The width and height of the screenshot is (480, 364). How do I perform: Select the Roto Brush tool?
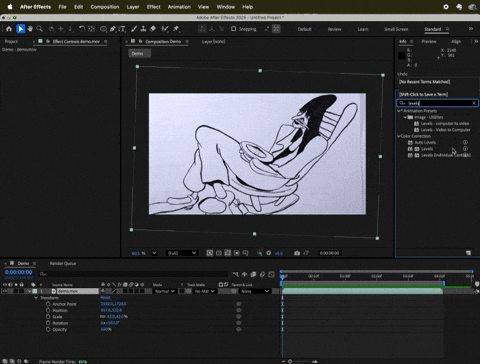[165, 29]
